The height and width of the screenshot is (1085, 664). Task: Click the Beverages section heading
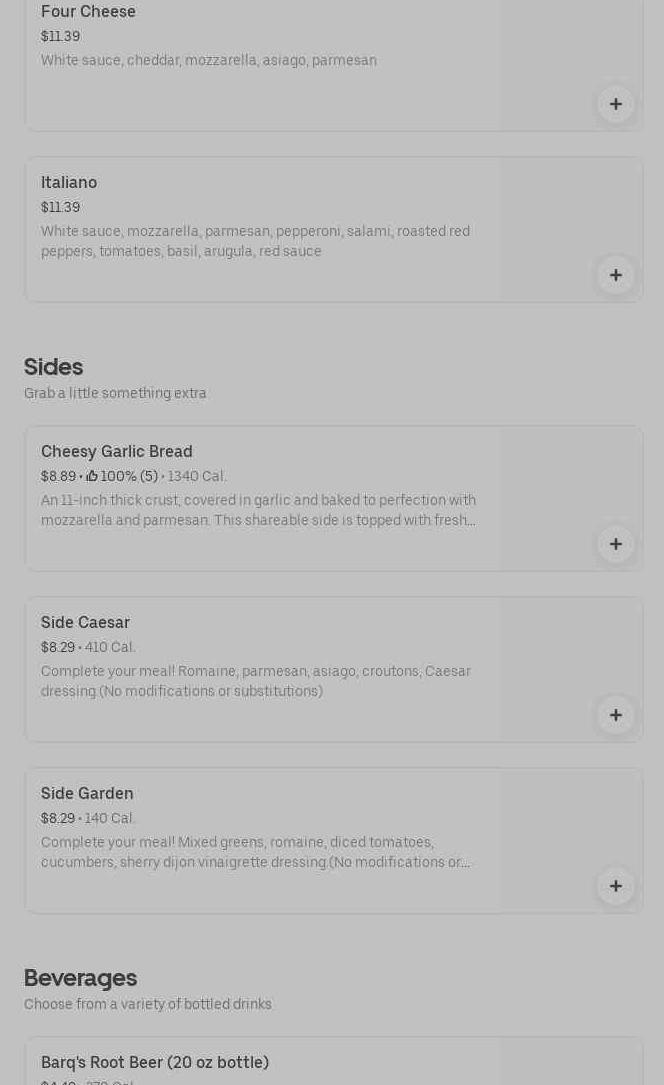(80, 978)
